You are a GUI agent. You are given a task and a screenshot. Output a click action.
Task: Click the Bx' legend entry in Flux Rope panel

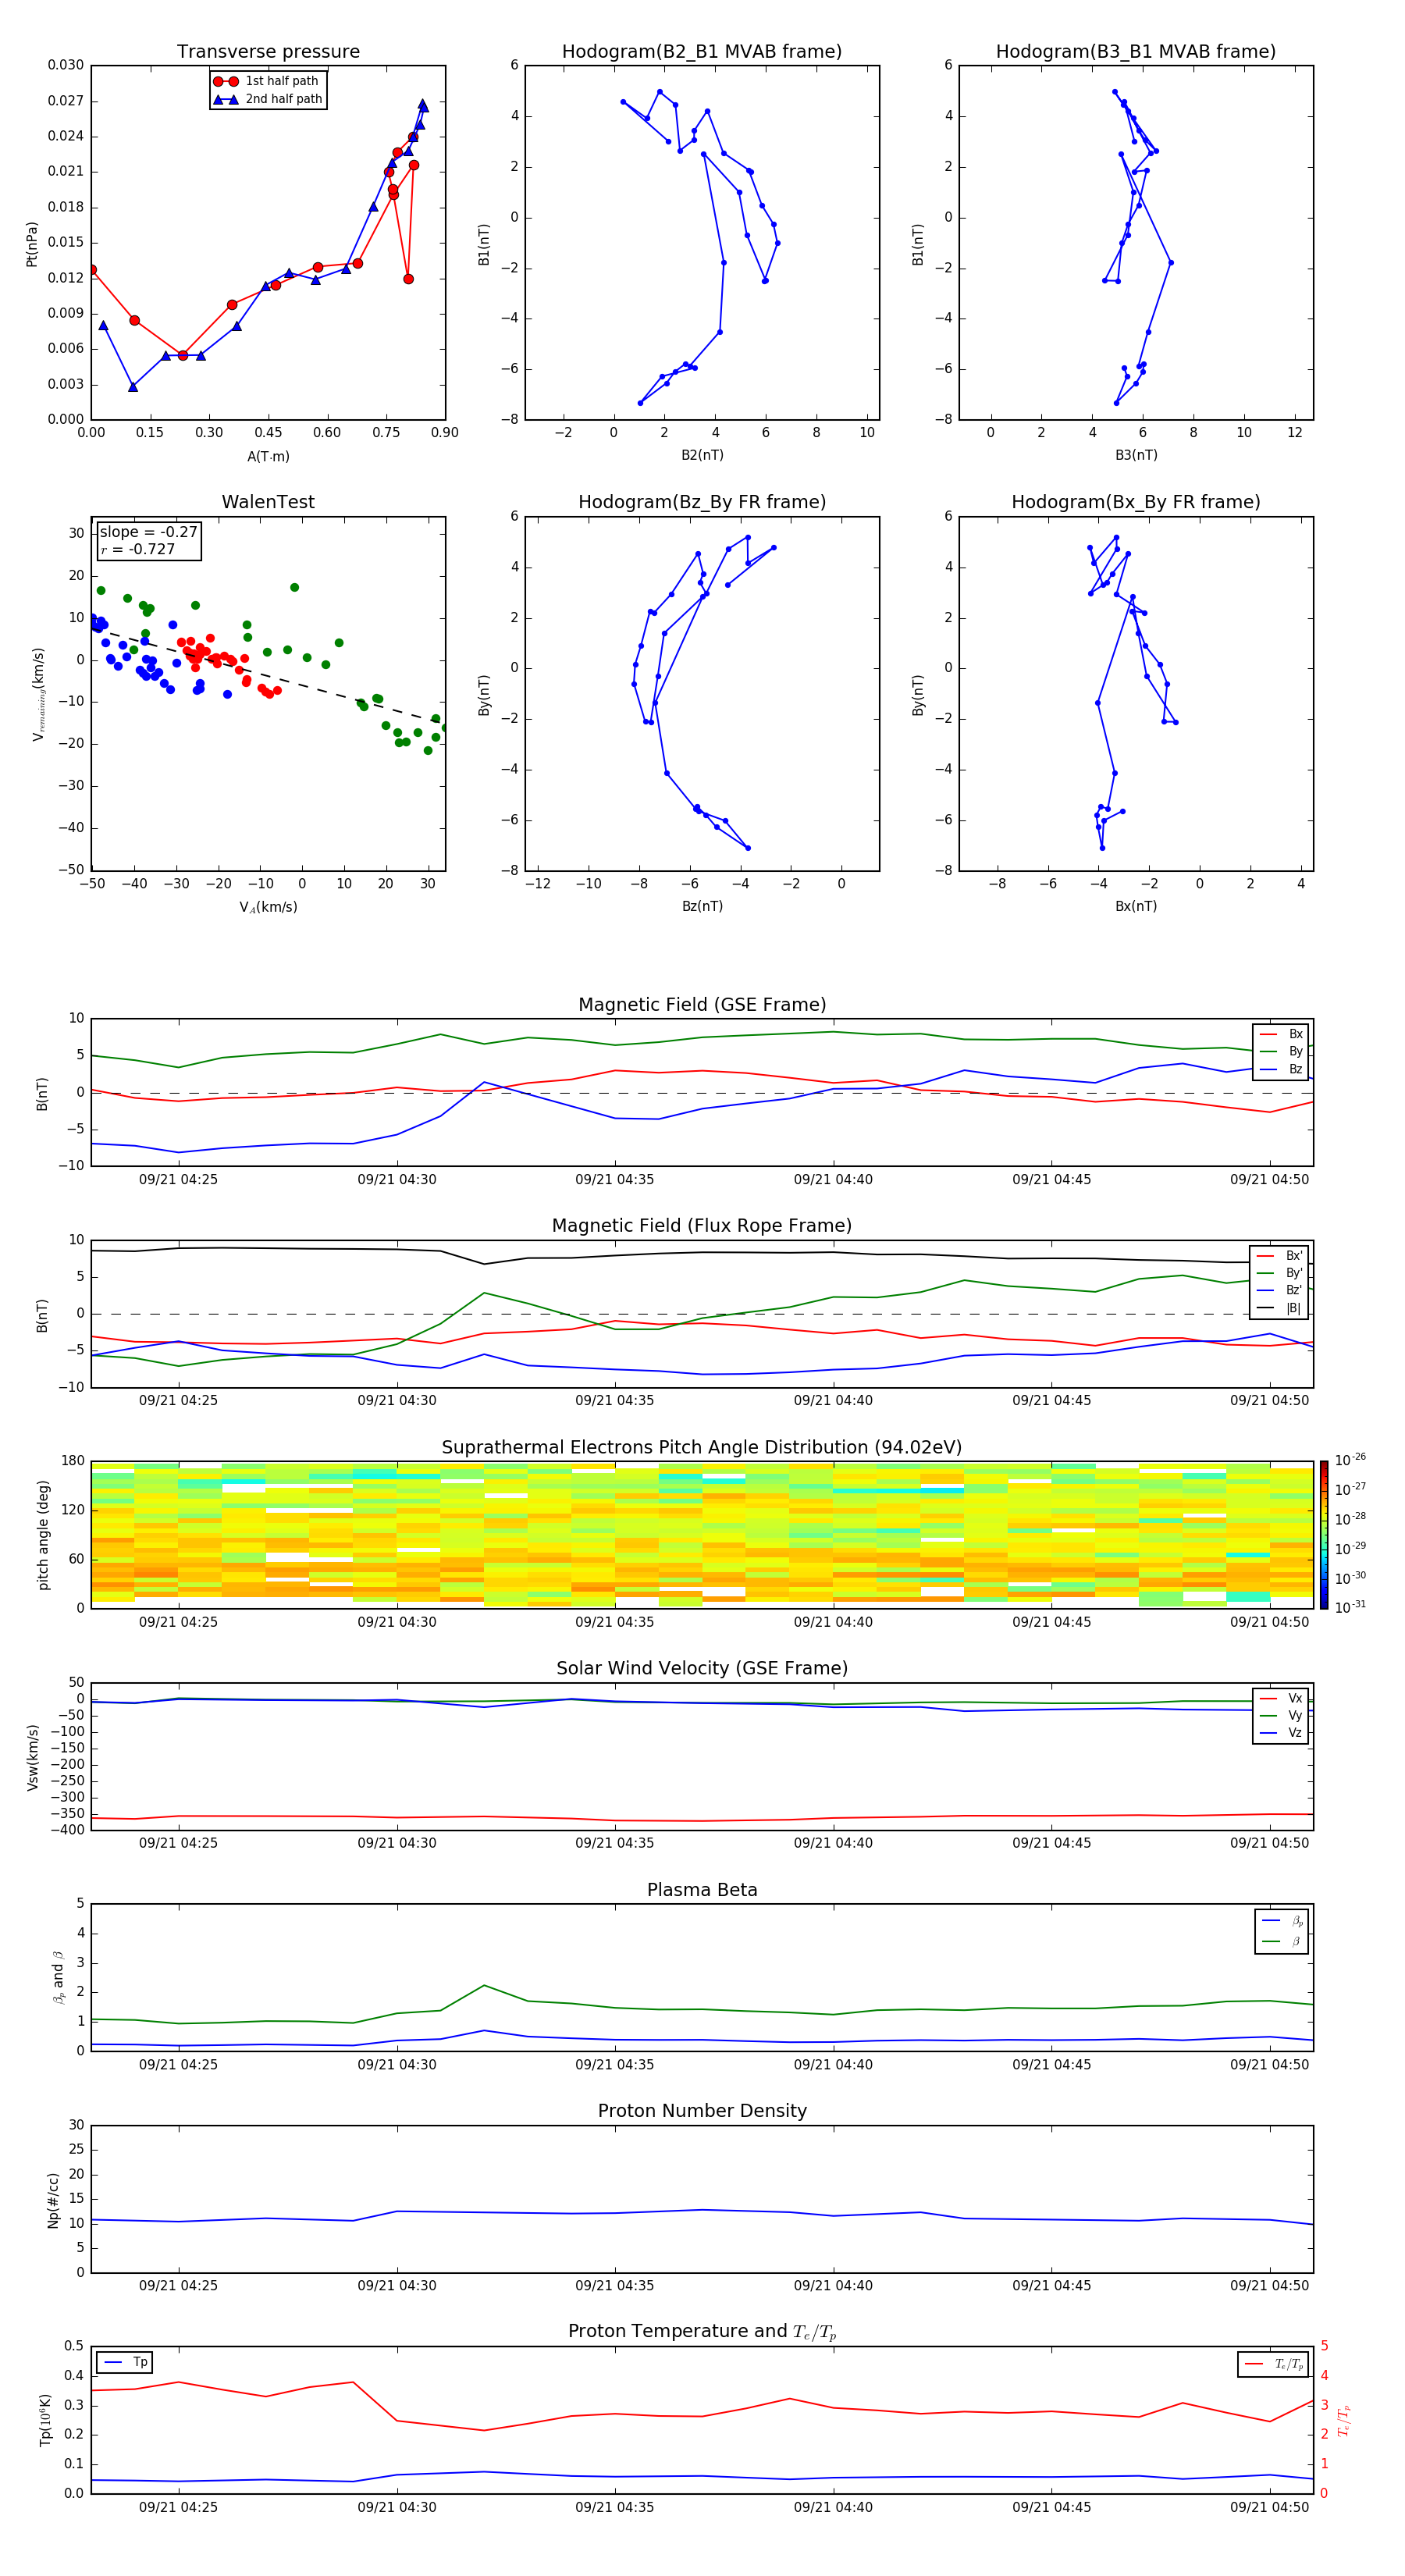point(1279,1256)
